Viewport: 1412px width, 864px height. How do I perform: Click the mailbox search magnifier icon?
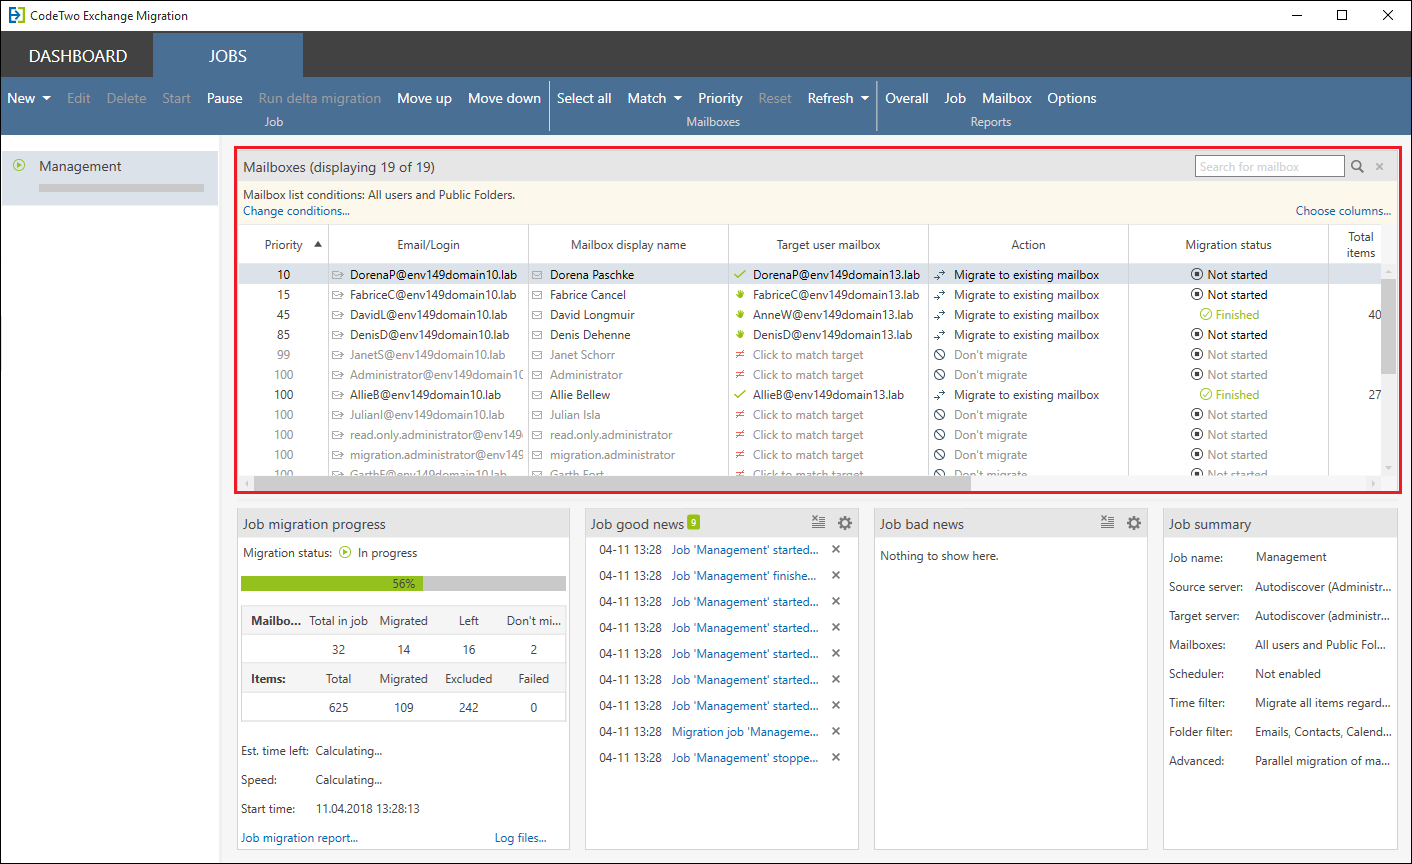pyautogui.click(x=1357, y=167)
